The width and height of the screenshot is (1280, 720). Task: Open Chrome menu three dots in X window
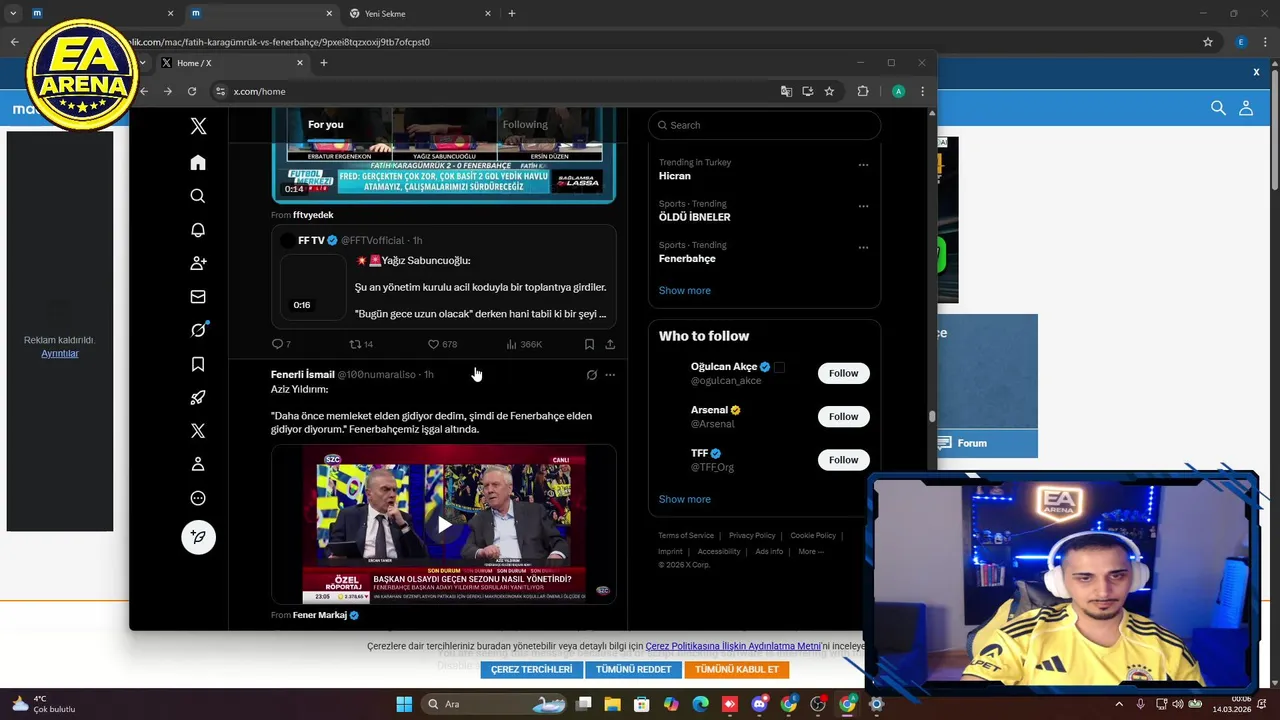[922, 91]
